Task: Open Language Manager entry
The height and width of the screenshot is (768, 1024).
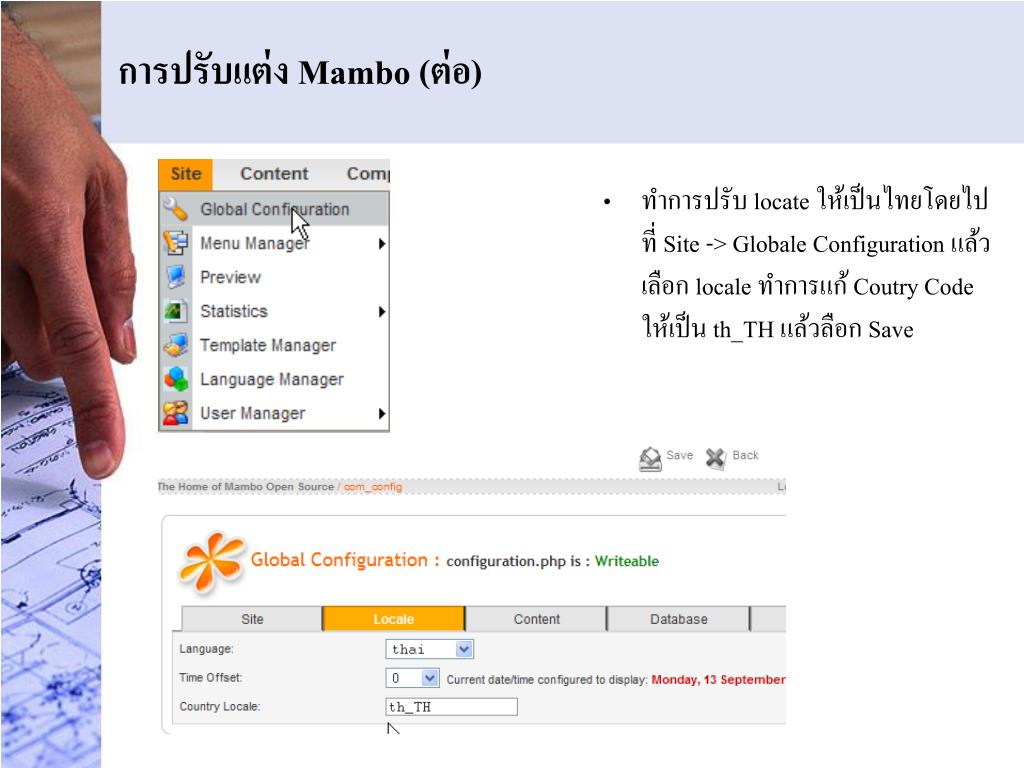Action: click(x=274, y=379)
